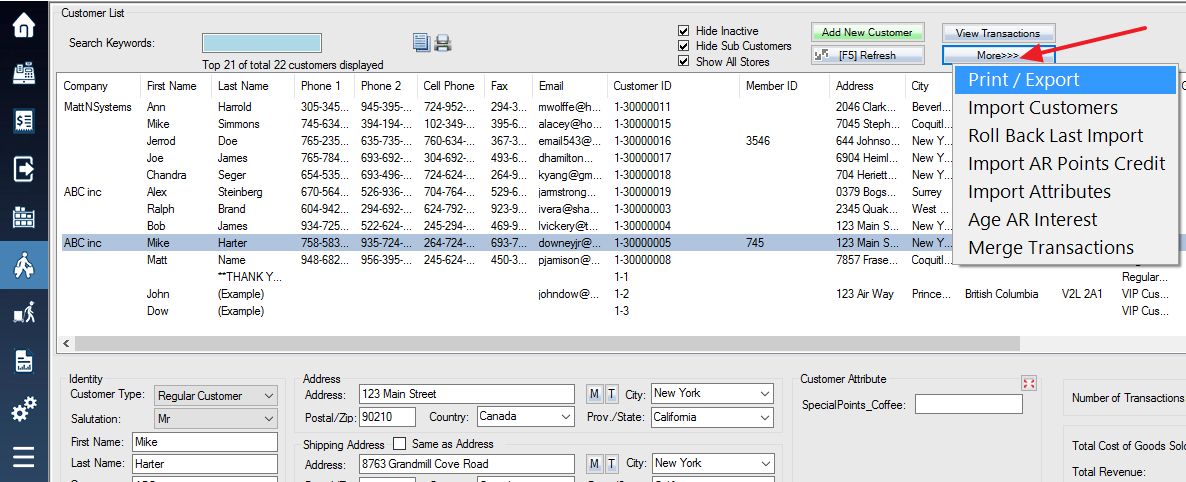Go to the Home icon in sidebar
1186x482 pixels.
[x=24, y=25]
